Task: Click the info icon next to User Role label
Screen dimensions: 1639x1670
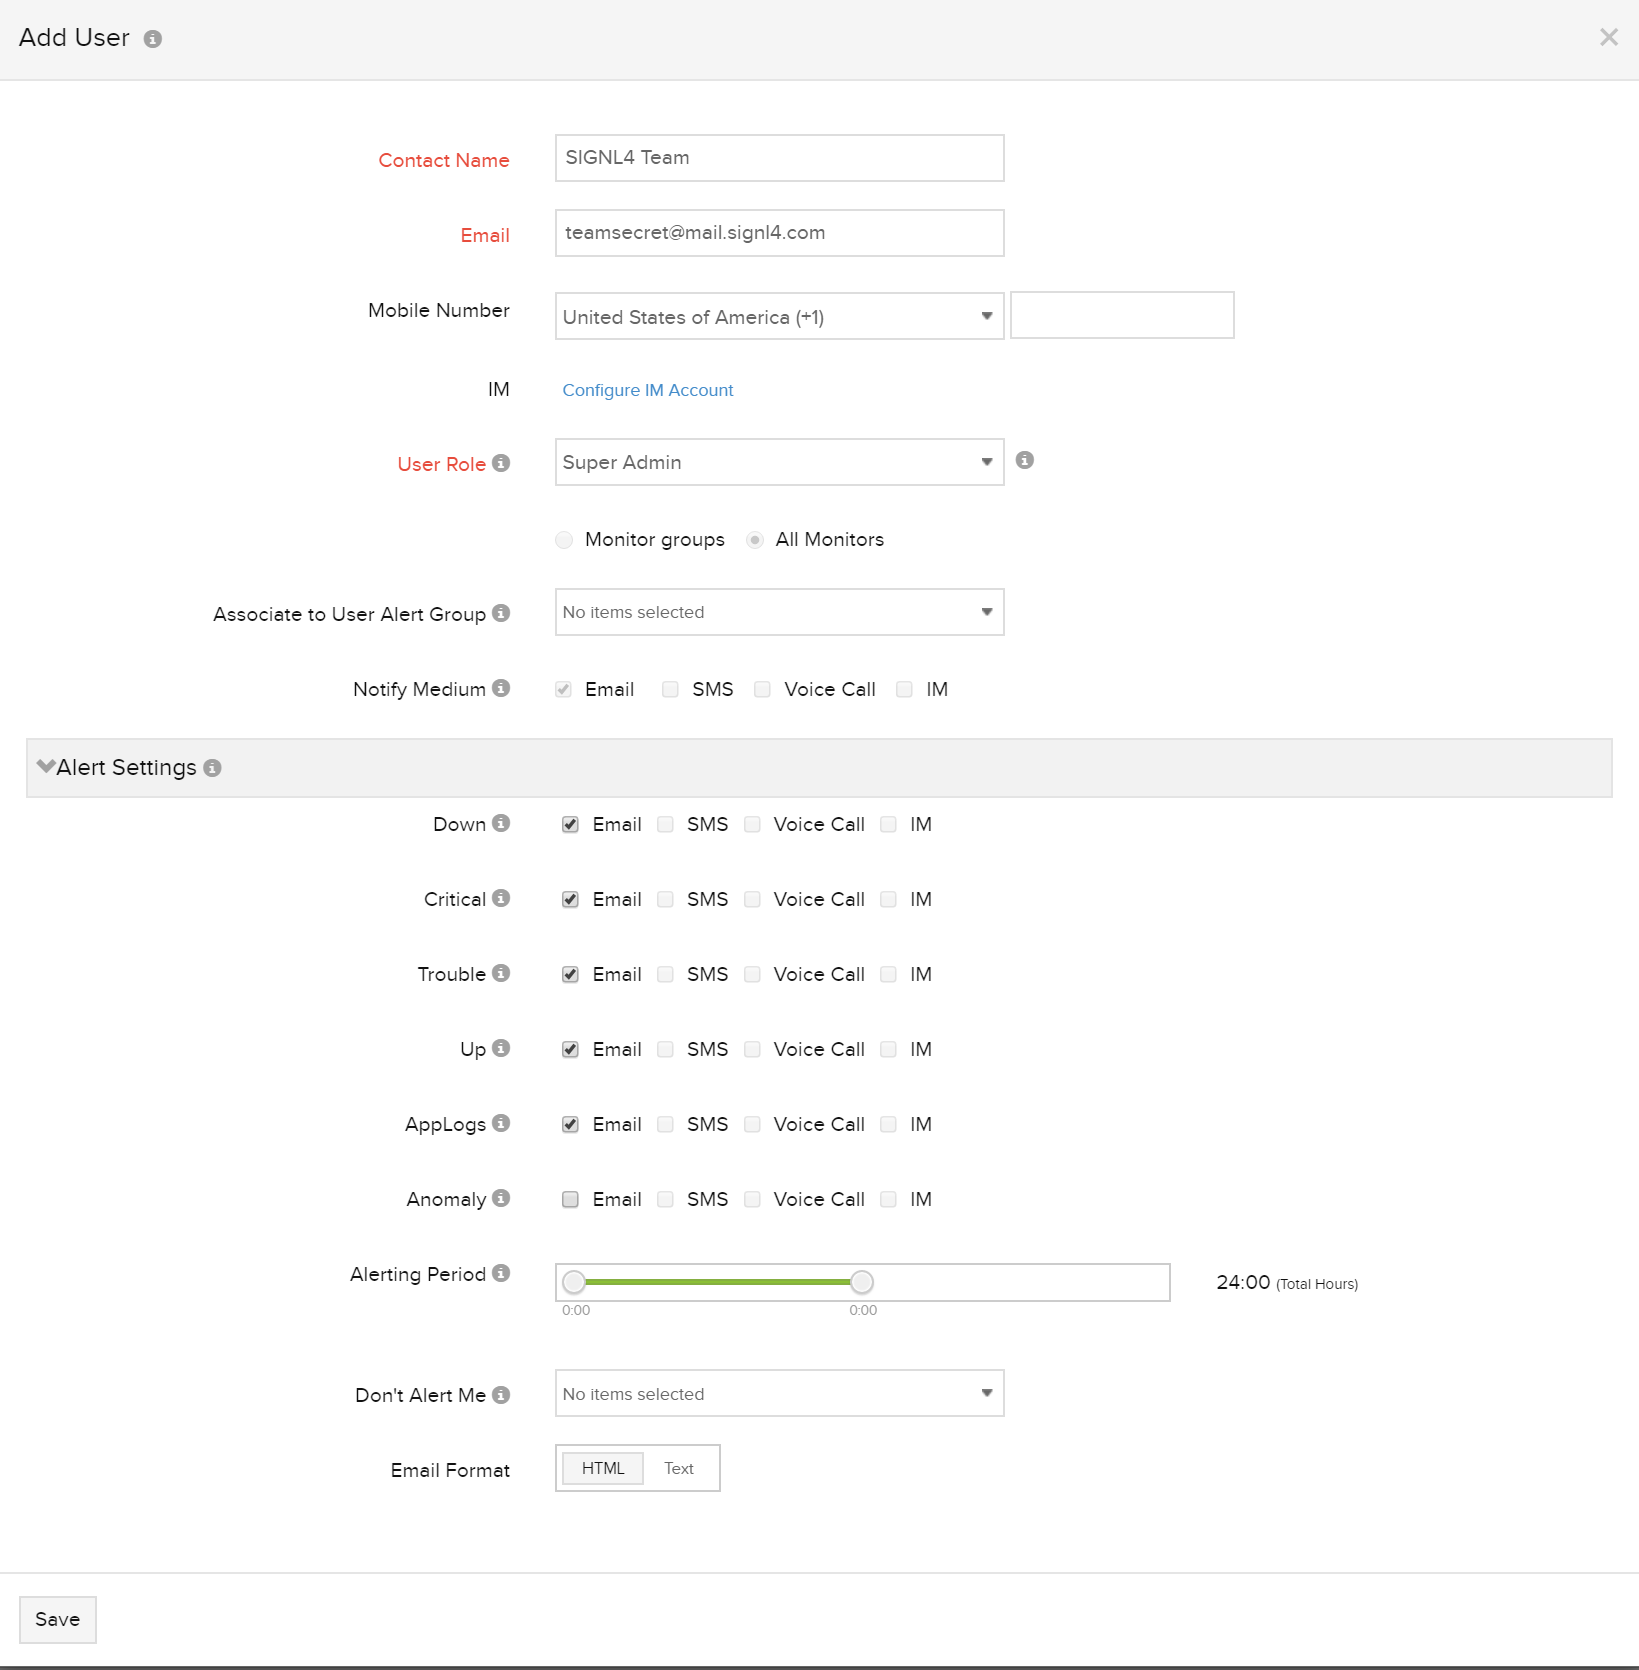Action: 501,463
